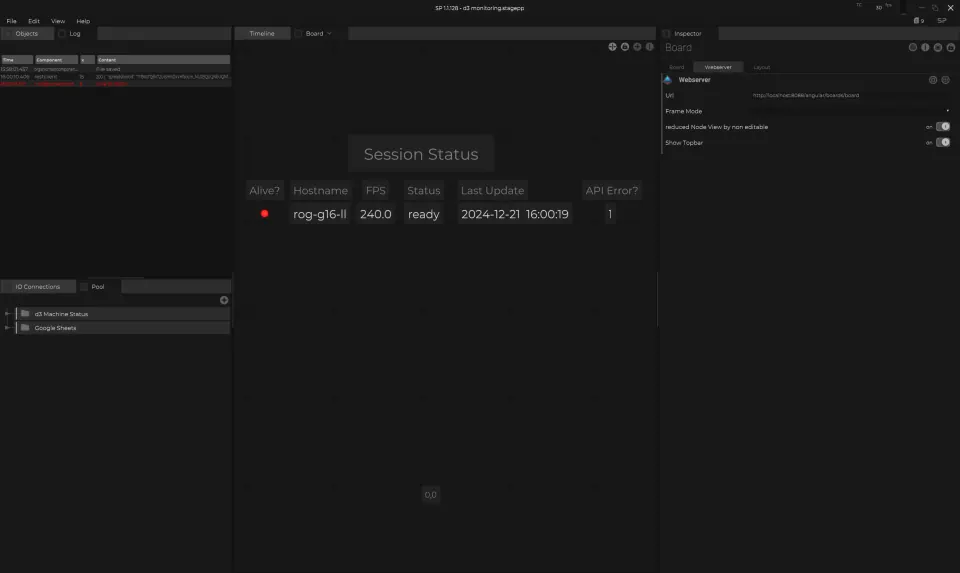Screen dimensions: 960x573
Task: Click the 'x' log column header
Action: [x=87, y=60]
